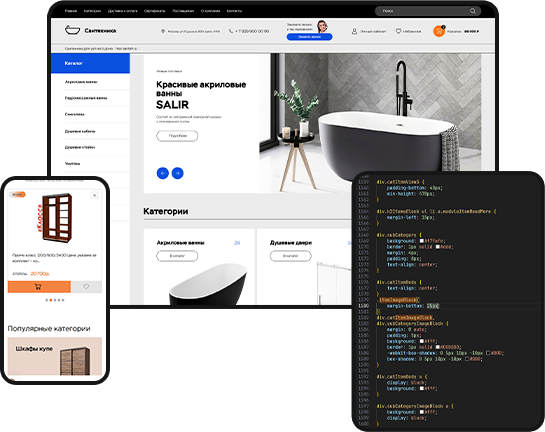Screen dimensions: 545x432
Task: Click color swatch on line 1570 border value
Action: pos(438,247)
